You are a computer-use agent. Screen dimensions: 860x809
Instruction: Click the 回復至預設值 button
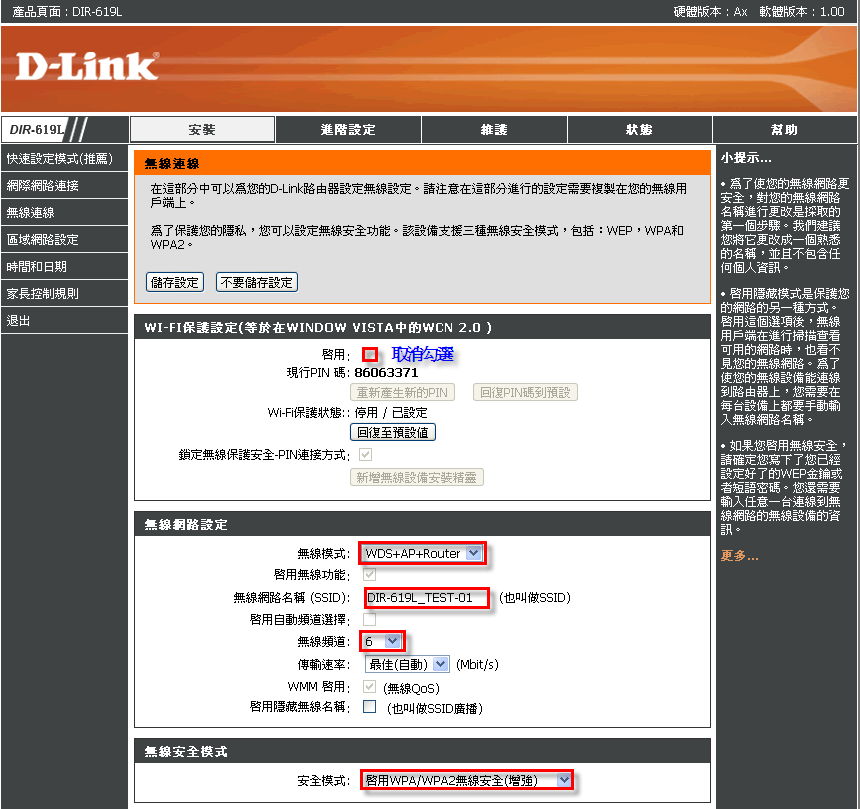(393, 432)
